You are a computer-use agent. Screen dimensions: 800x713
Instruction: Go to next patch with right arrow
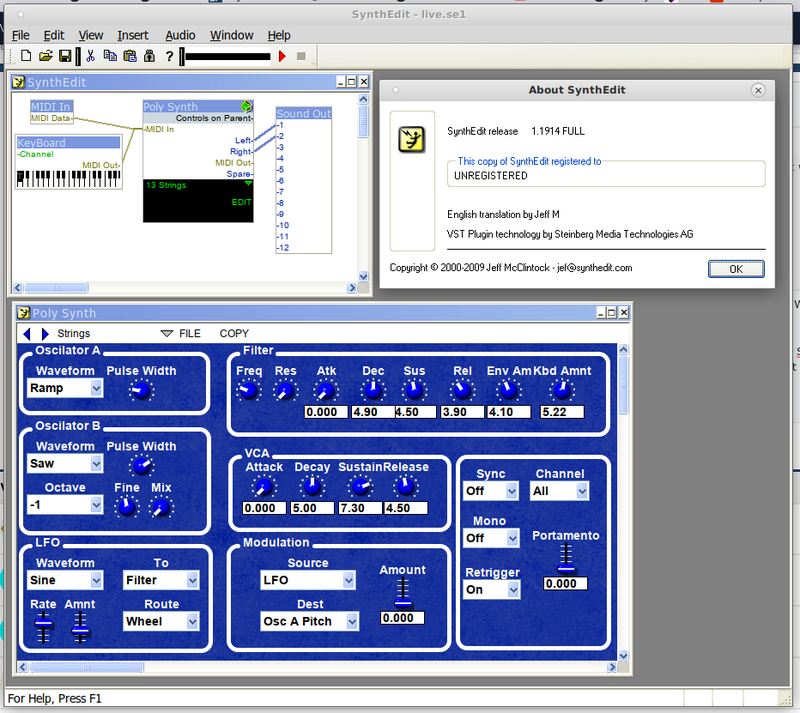click(45, 334)
